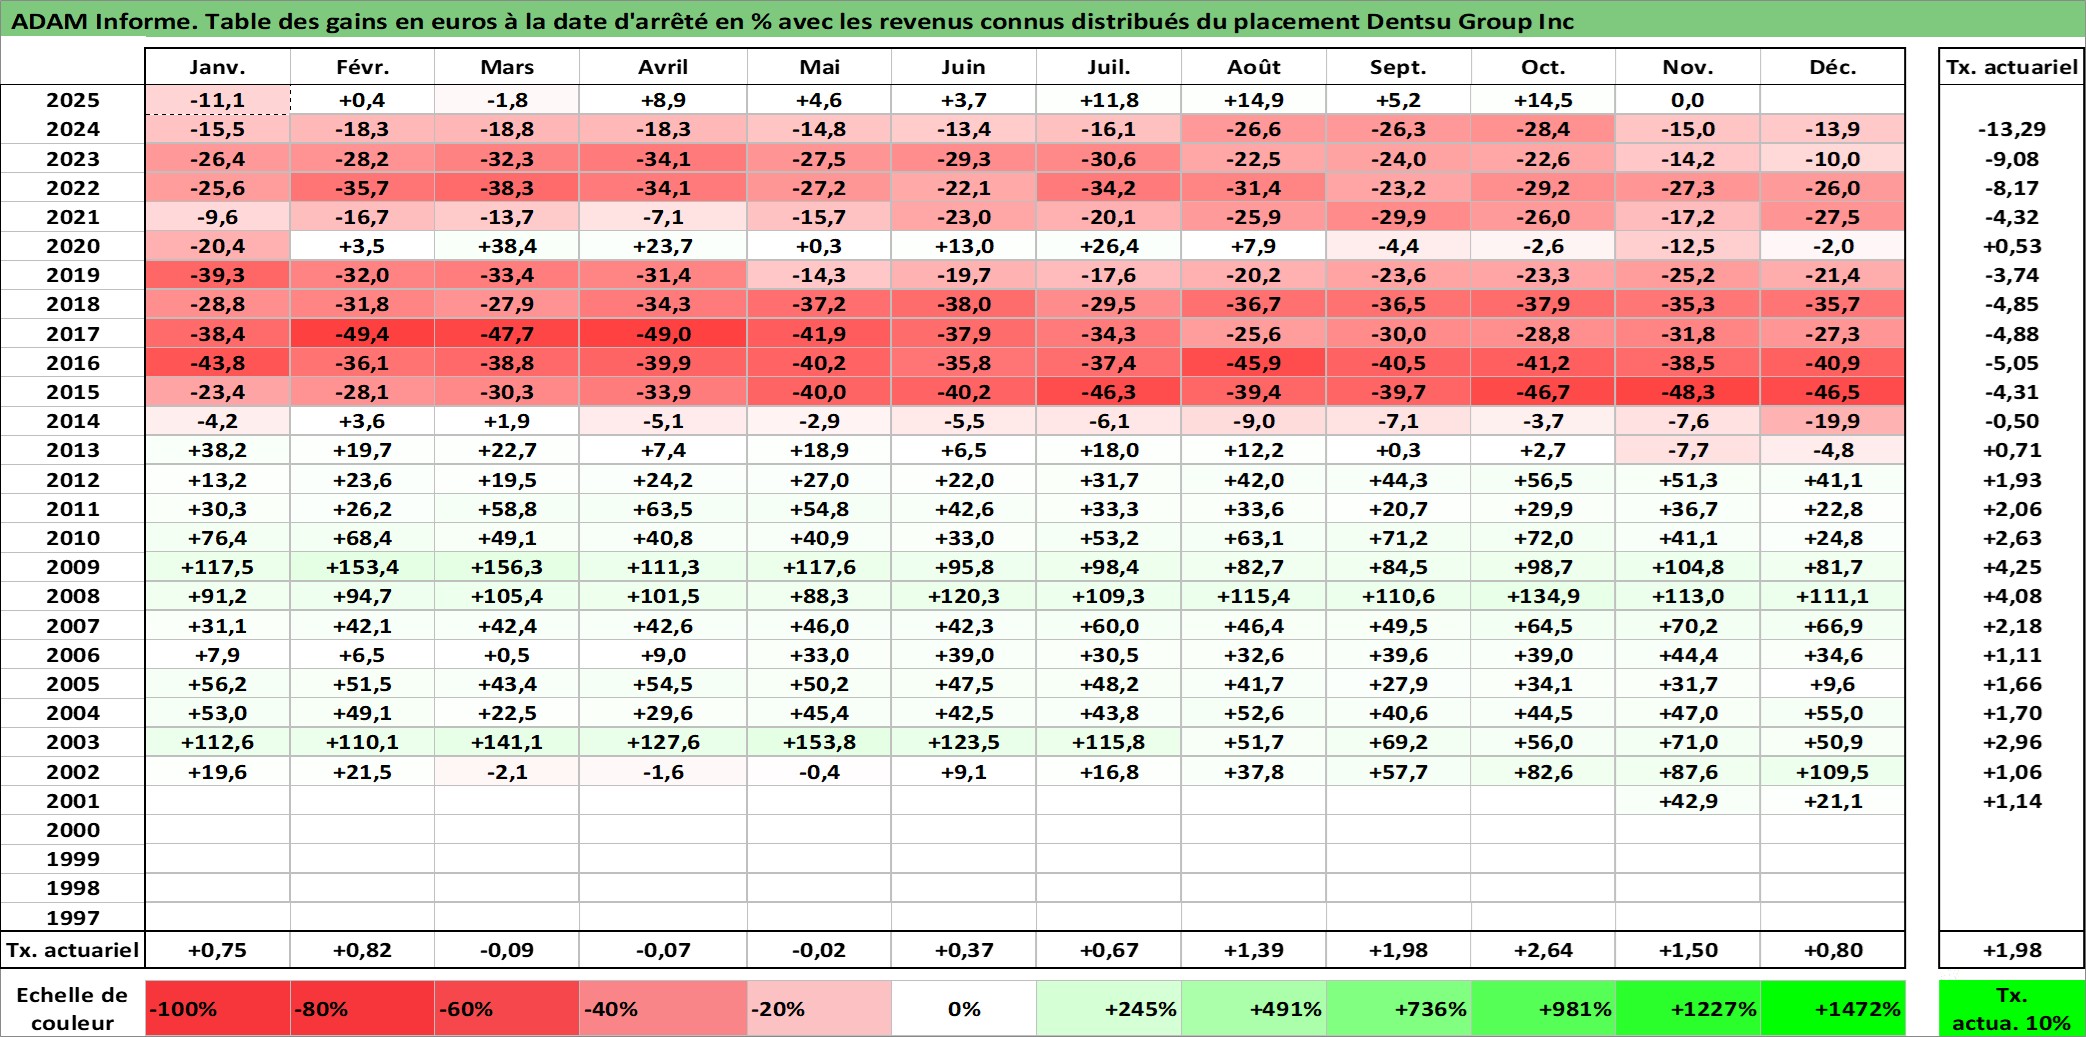
Task: Click the 'Tx. actuariel' bottom row label
Action: tap(73, 950)
